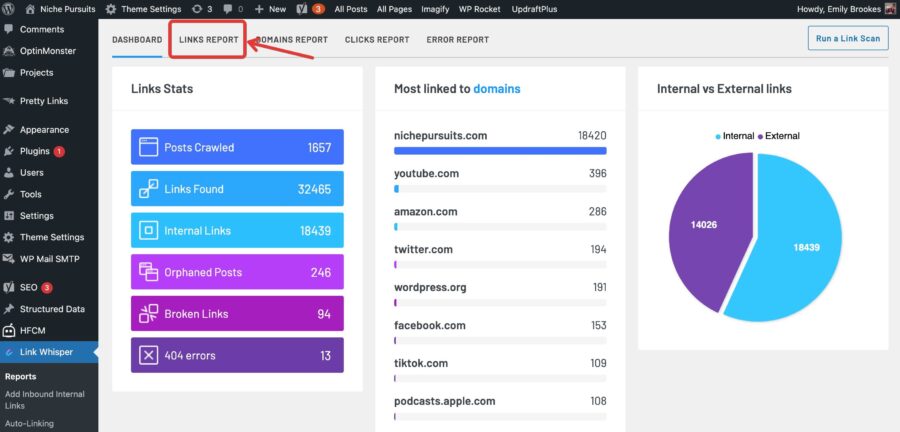
Task: Open Projects in the sidebar
Action: point(36,73)
